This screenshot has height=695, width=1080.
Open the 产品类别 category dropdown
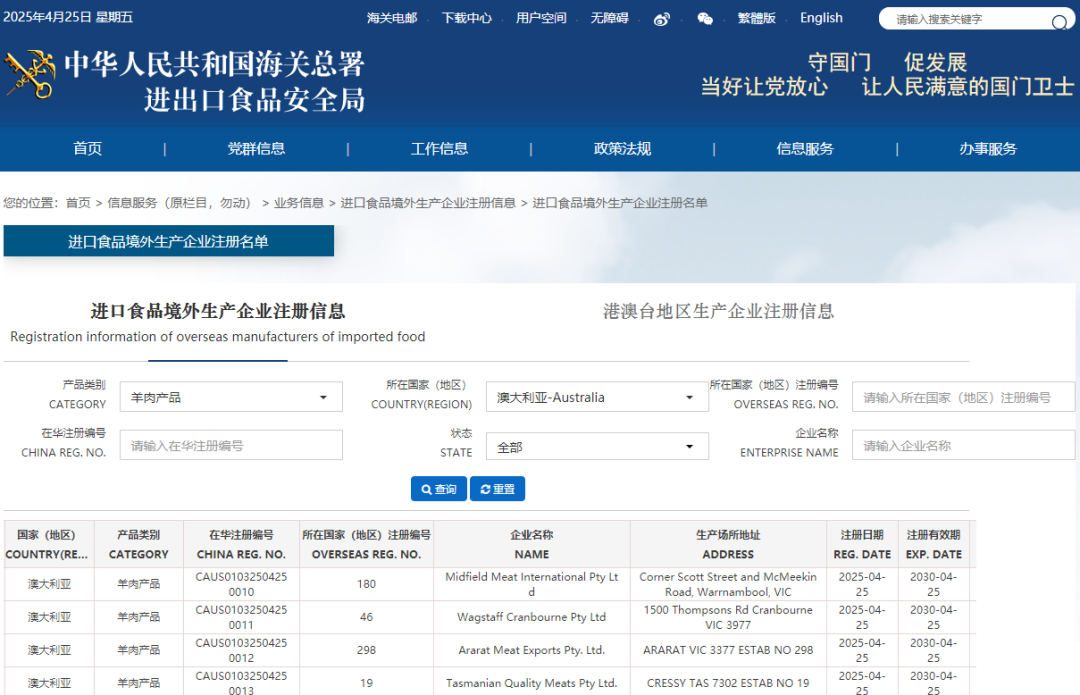tap(236, 397)
